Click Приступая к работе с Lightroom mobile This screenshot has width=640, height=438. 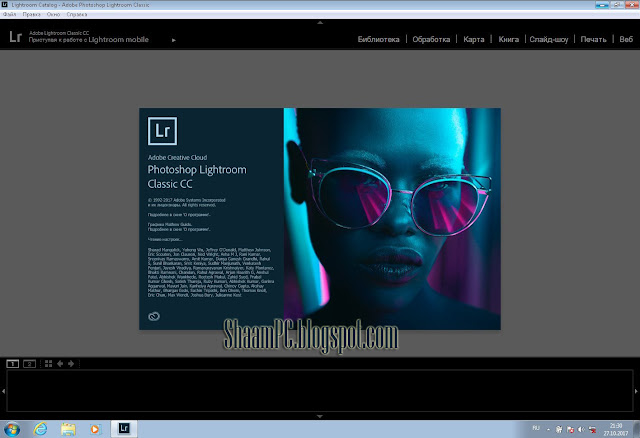click(89, 40)
